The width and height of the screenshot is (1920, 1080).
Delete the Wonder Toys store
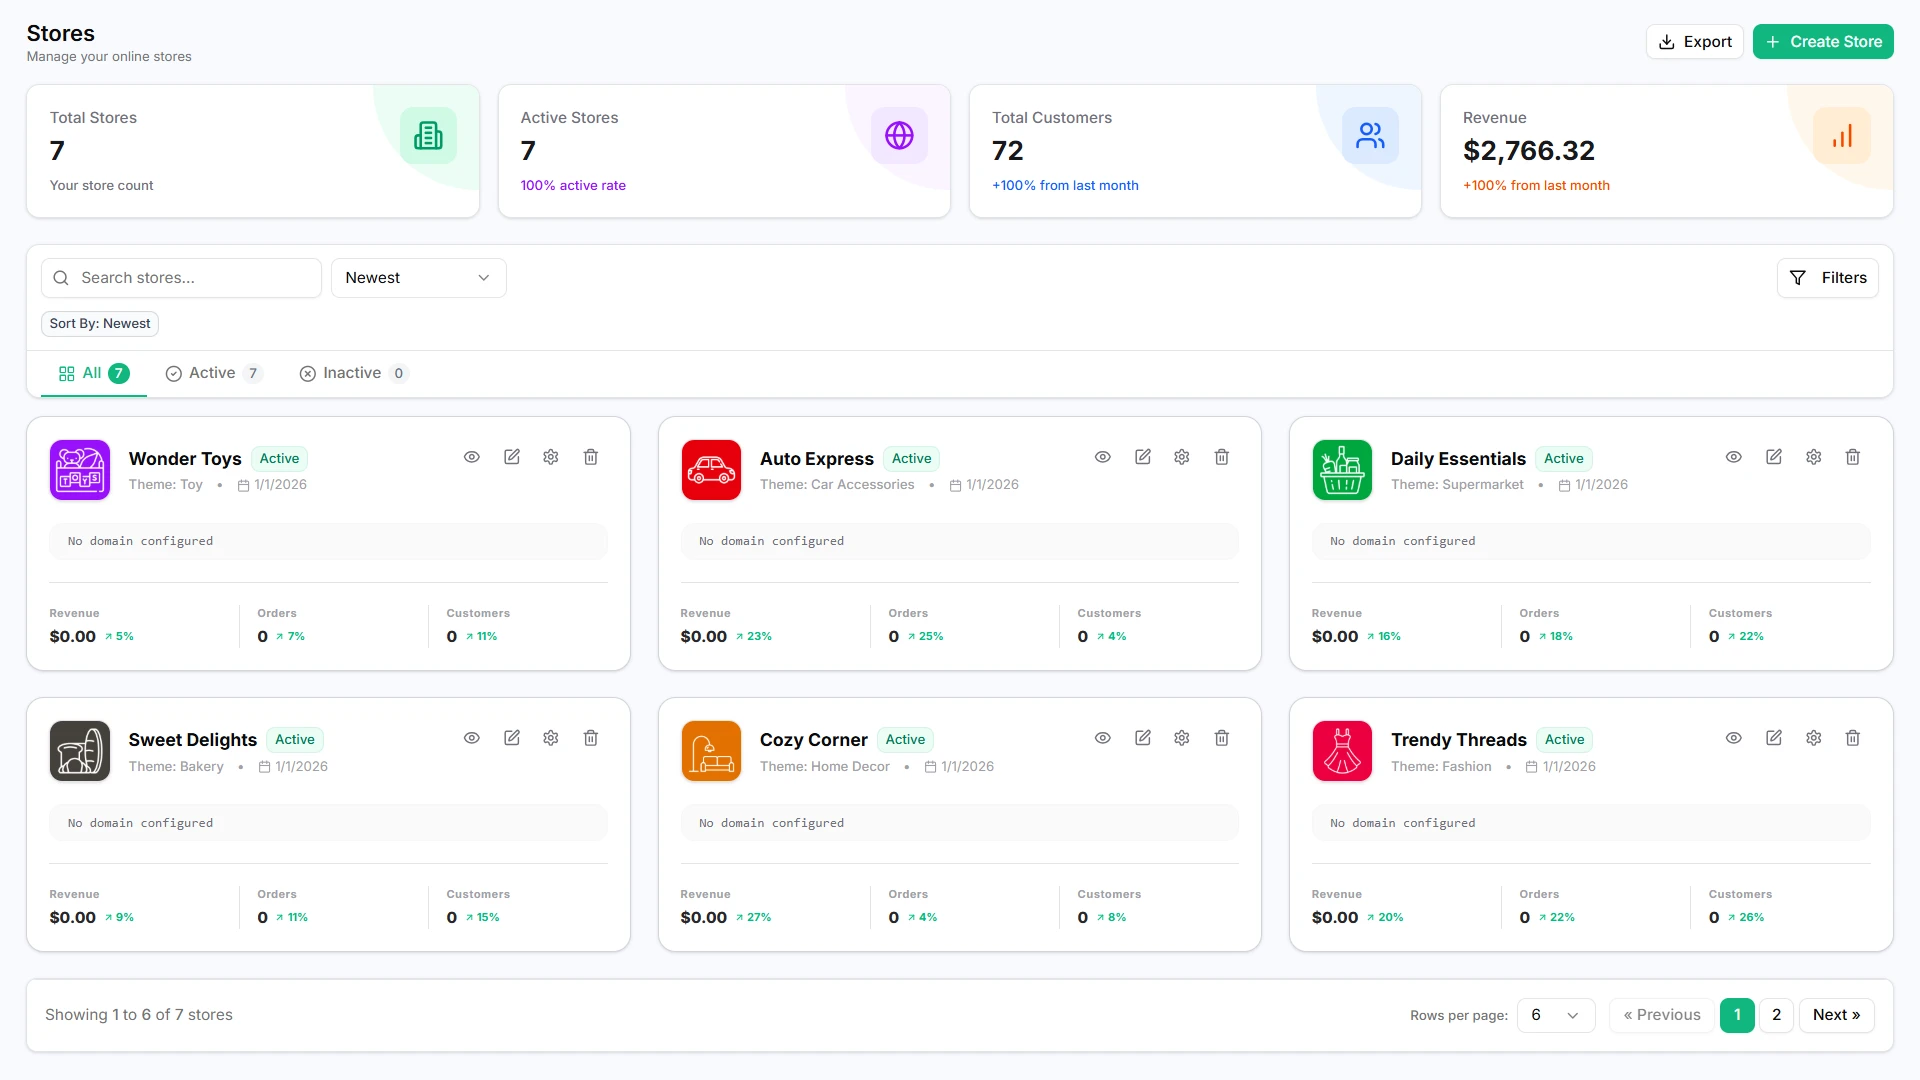(591, 457)
